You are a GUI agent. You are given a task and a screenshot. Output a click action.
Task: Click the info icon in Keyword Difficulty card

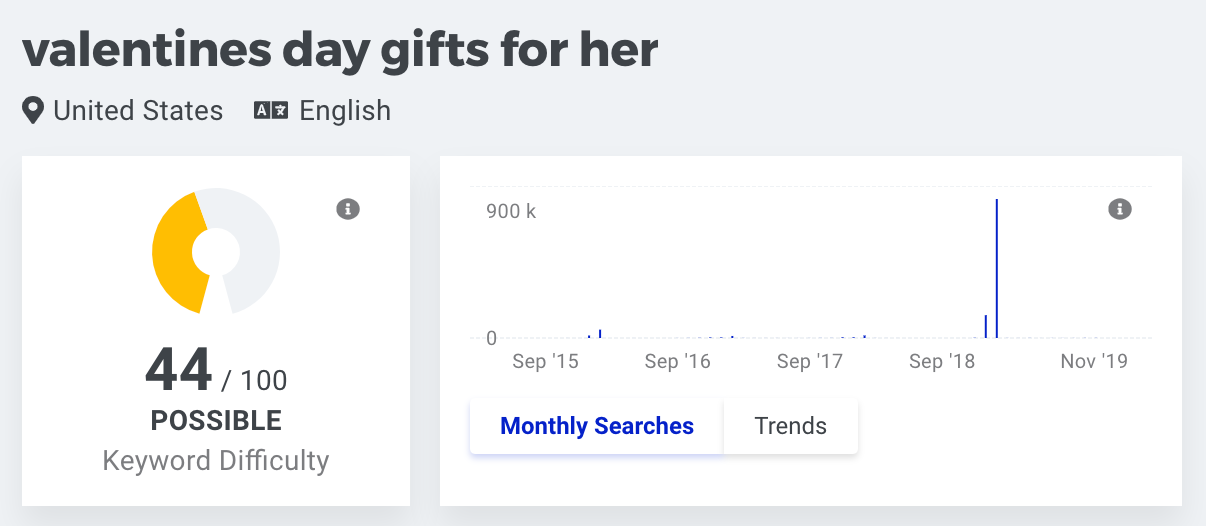(x=348, y=209)
